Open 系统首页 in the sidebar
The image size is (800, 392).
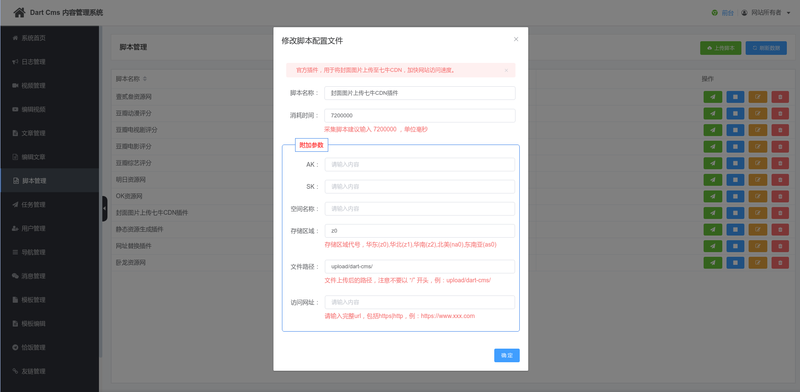click(49, 38)
